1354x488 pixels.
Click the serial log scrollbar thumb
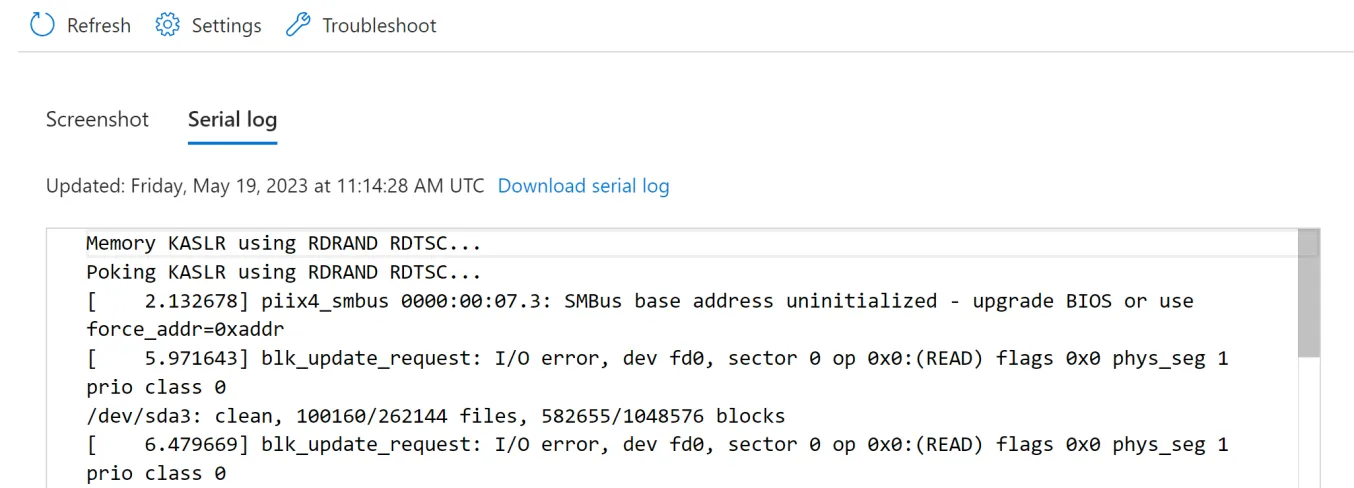[x=1308, y=292]
